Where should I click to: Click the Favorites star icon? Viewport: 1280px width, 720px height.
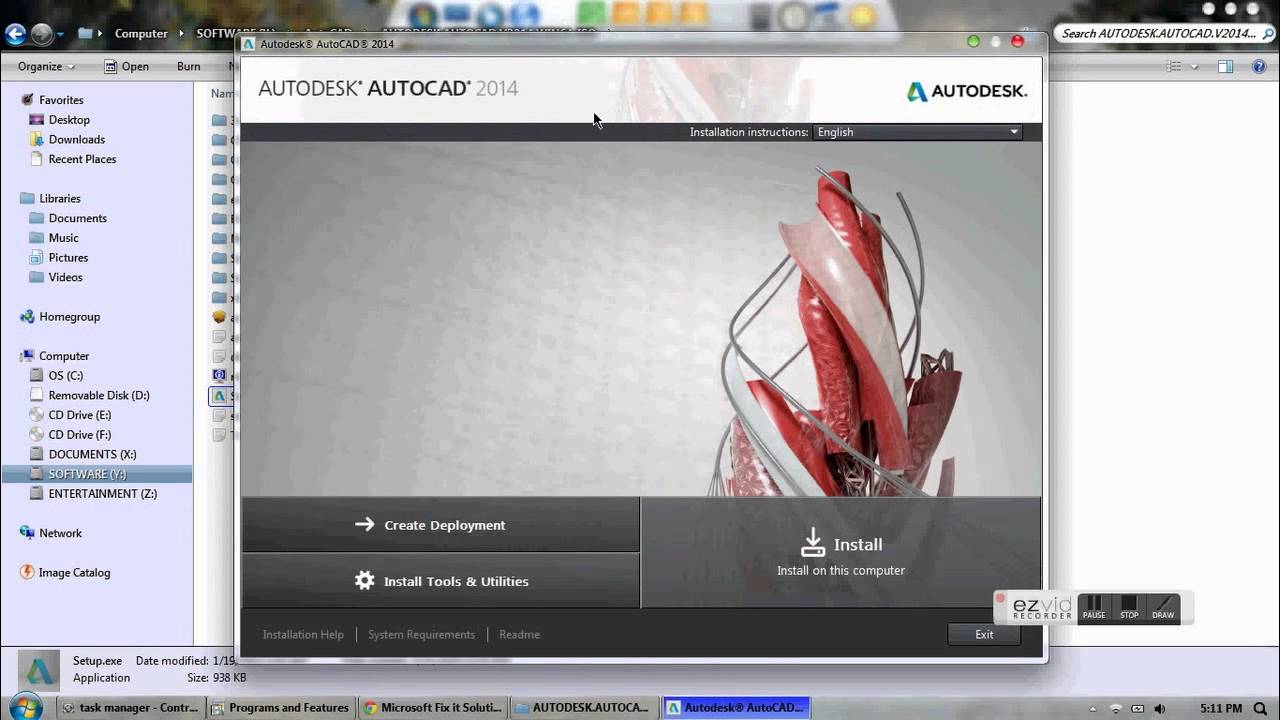(x=27, y=100)
